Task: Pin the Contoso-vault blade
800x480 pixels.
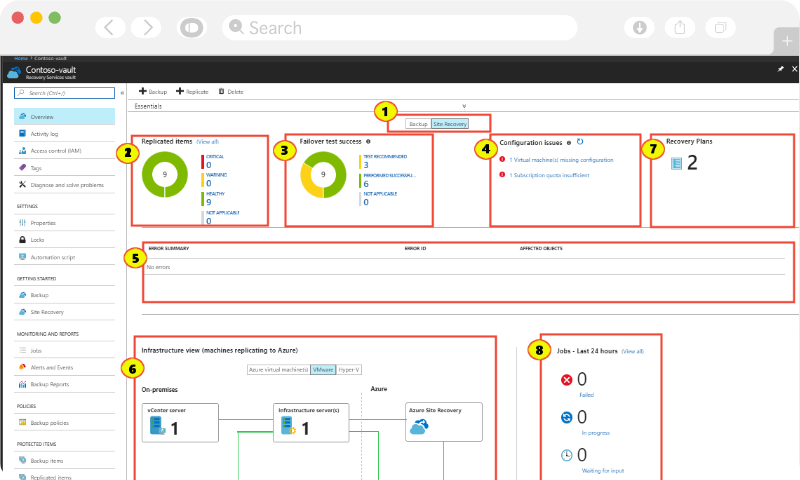Action: pyautogui.click(x=780, y=69)
